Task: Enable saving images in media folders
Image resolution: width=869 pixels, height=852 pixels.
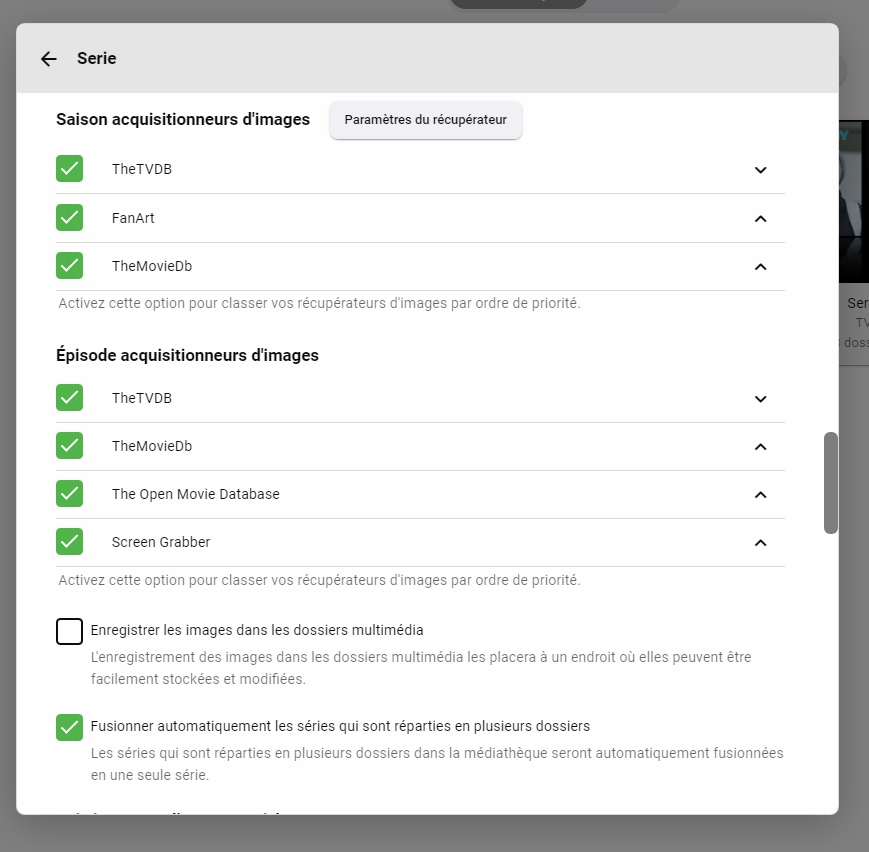Action: [70, 632]
